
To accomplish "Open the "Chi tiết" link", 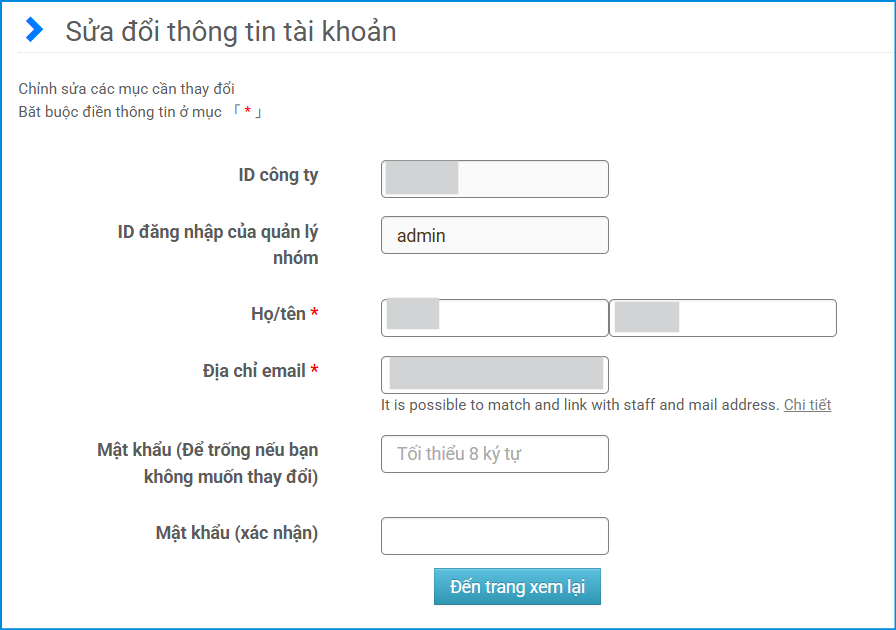I will (807, 405).
